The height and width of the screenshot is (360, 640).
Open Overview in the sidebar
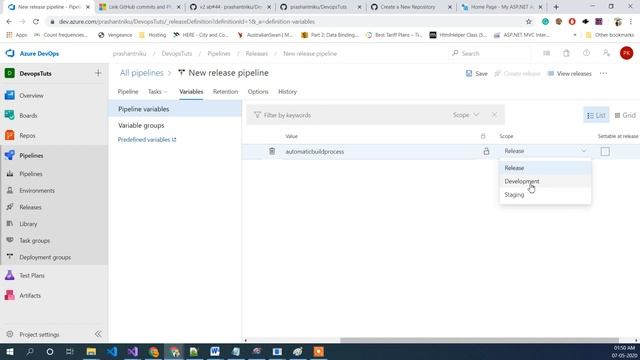tap(31, 96)
